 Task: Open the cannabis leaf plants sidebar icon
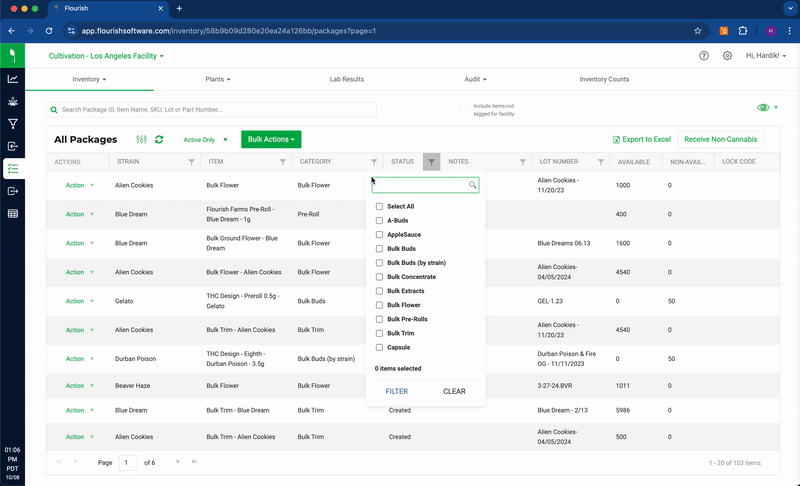click(13, 101)
